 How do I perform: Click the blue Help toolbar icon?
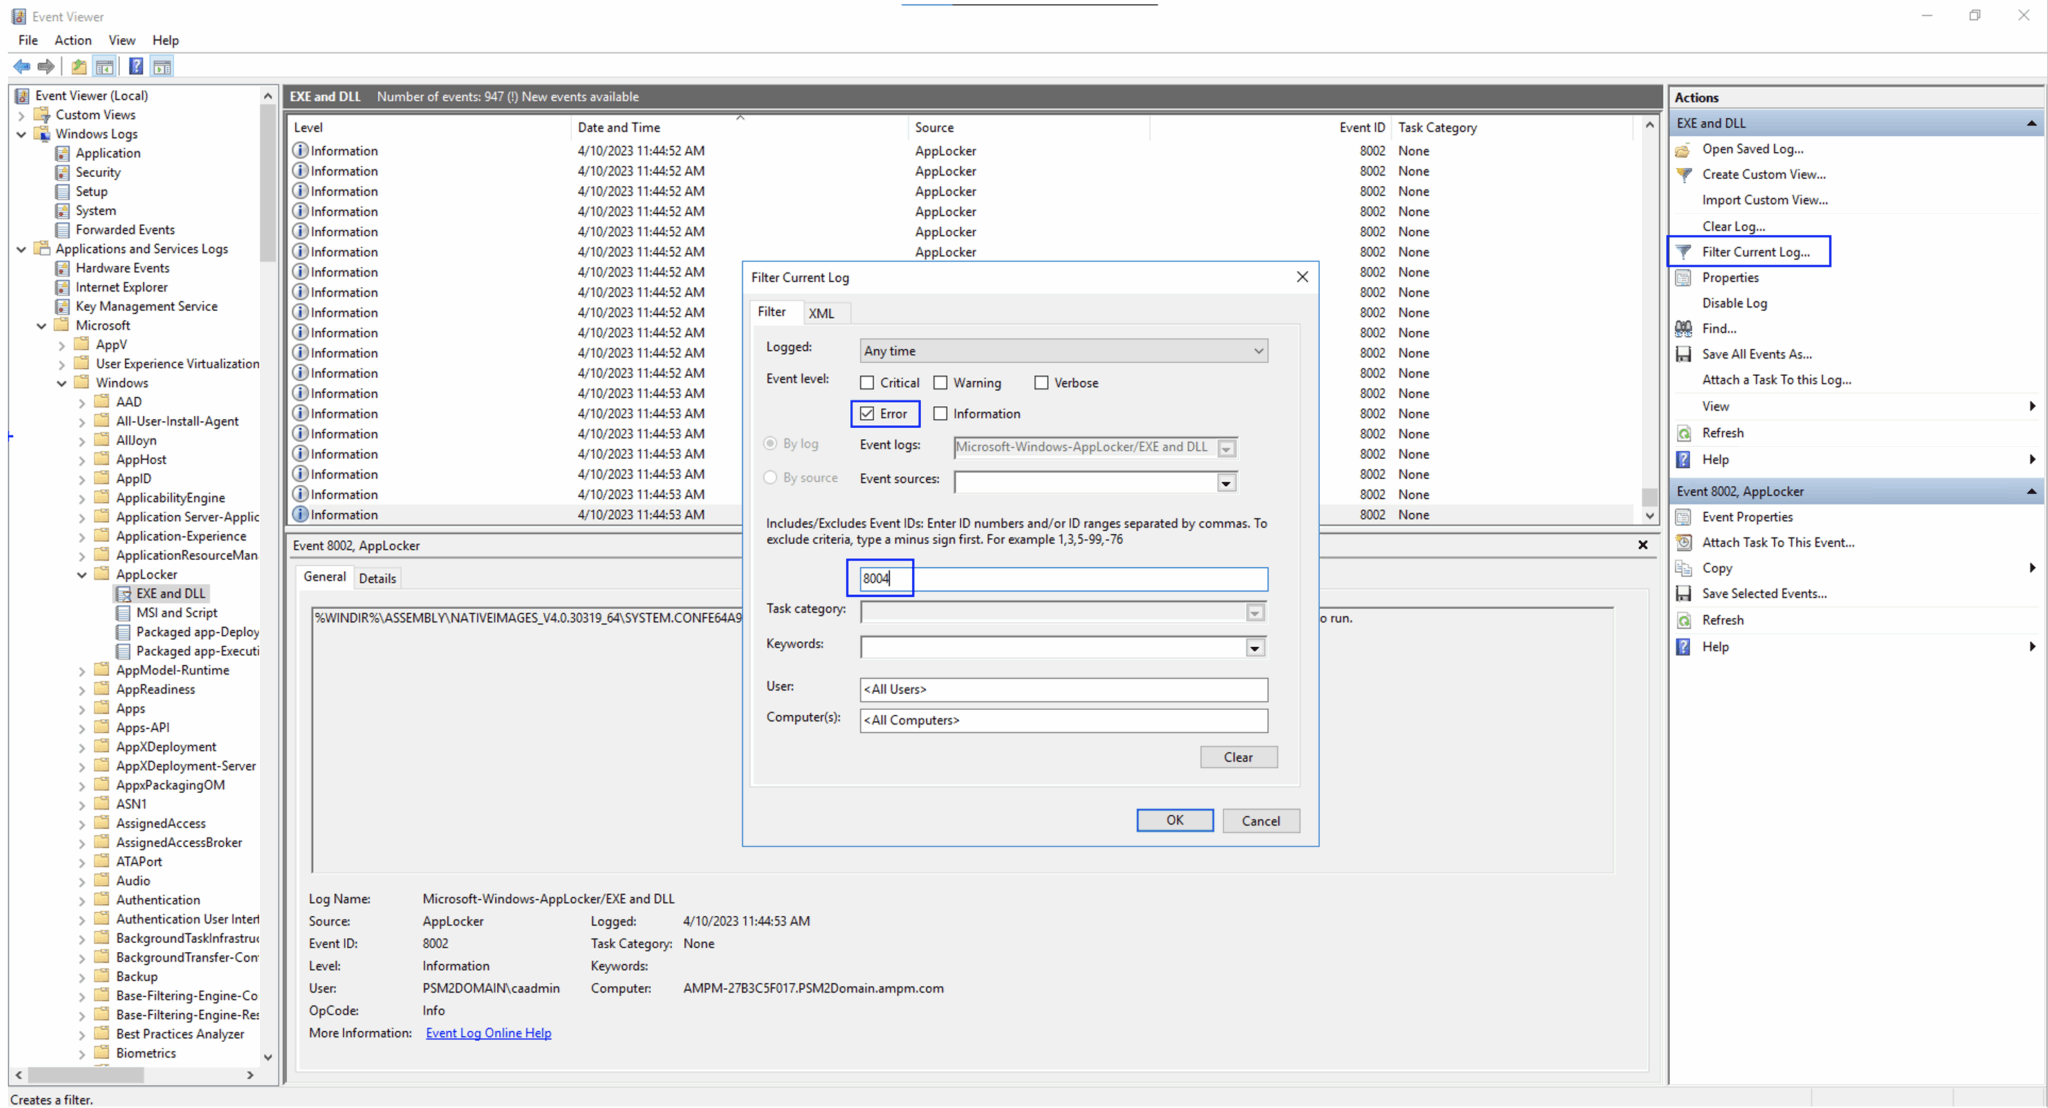click(x=136, y=67)
